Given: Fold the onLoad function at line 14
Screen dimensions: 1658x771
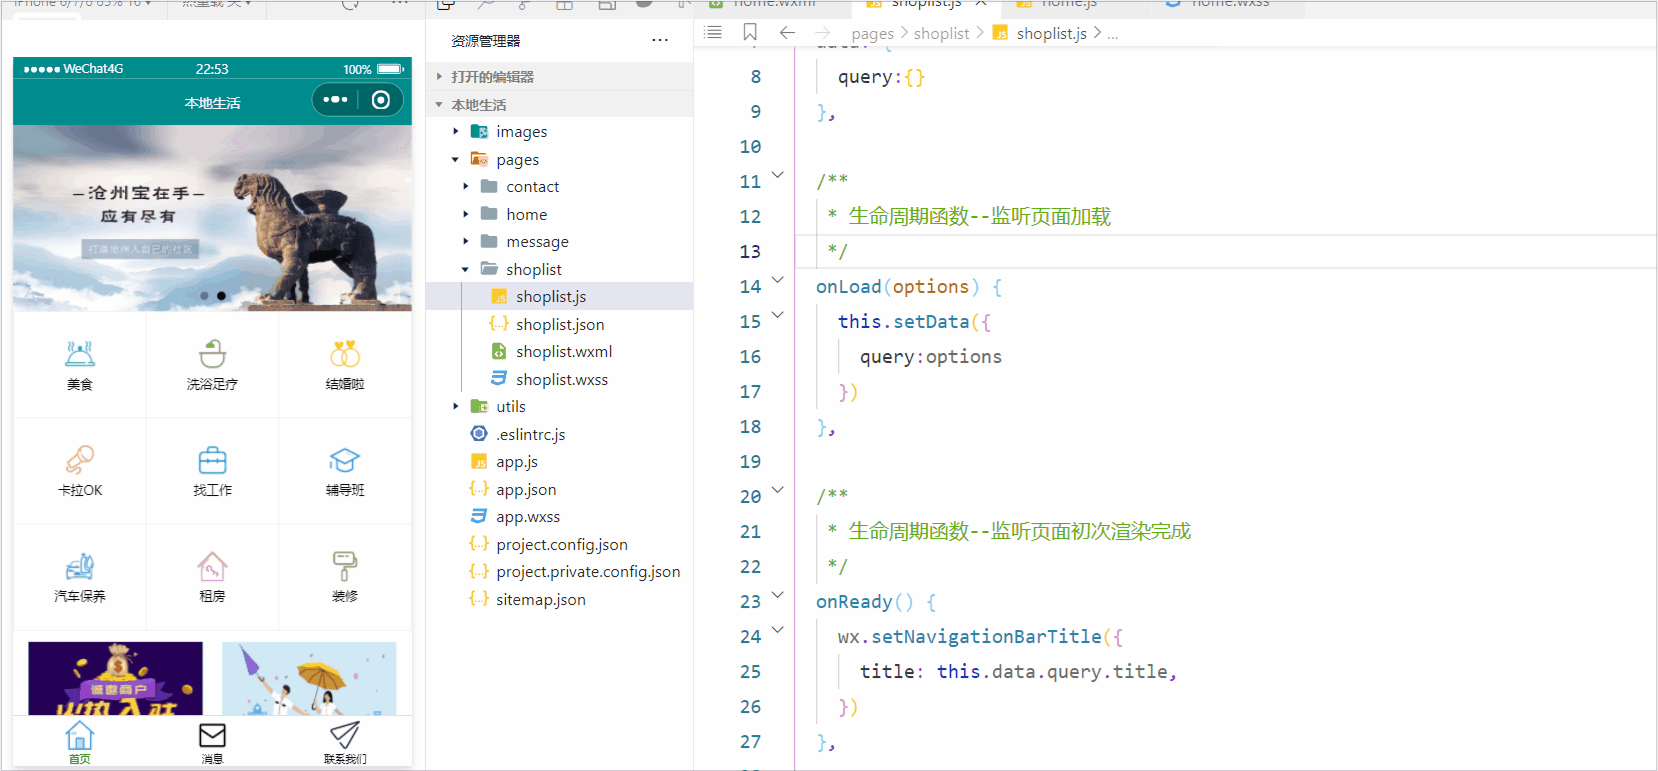Looking at the screenshot, I should (778, 280).
